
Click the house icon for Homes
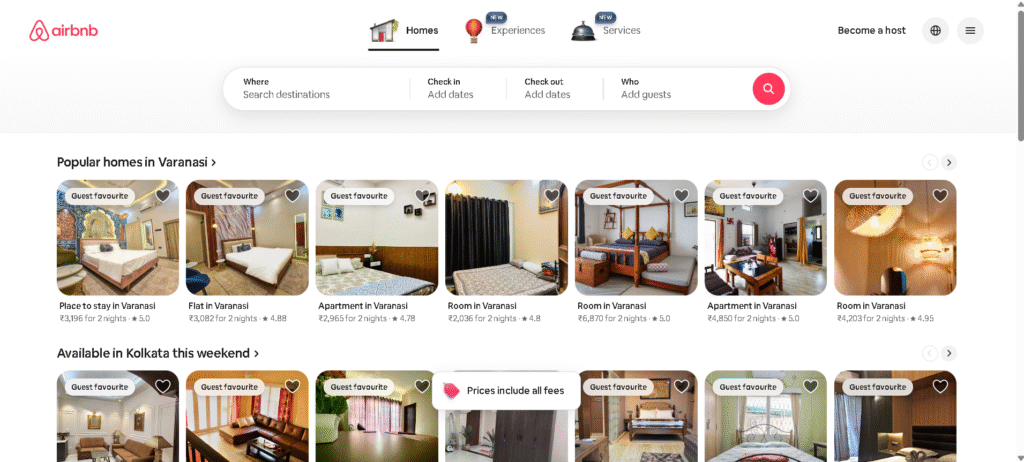click(384, 31)
